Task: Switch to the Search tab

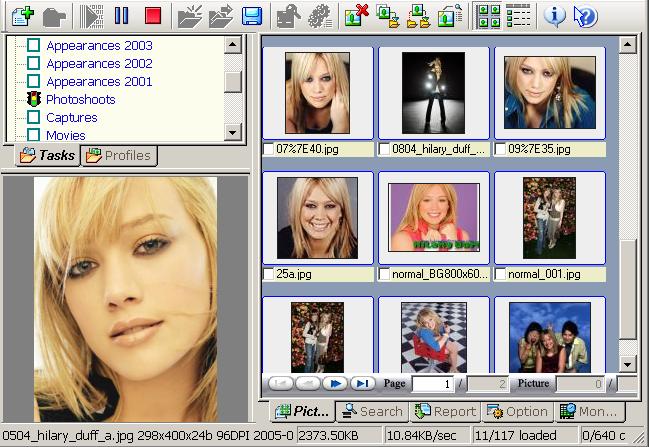Action: click(x=370, y=411)
